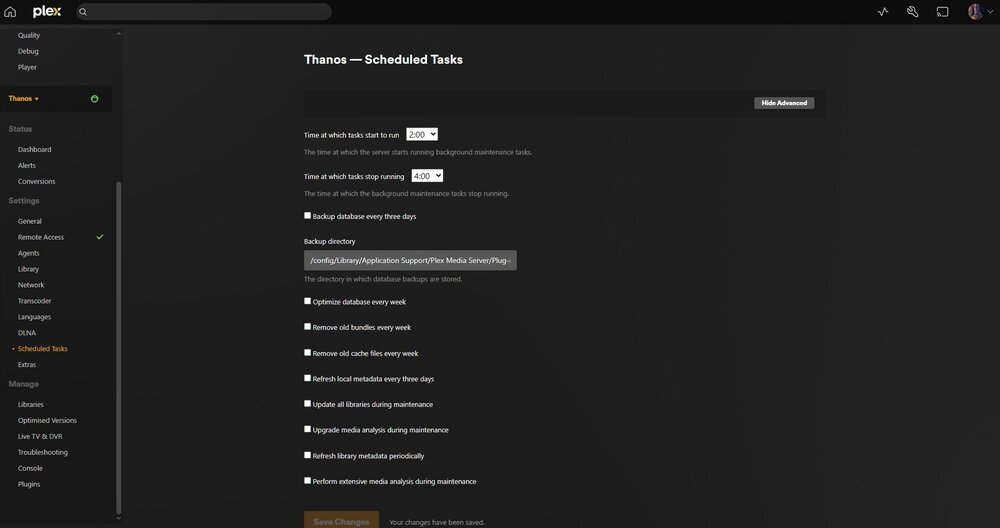This screenshot has width=1000, height=528.
Task: Open the settings wrench icon
Action: coord(913,11)
